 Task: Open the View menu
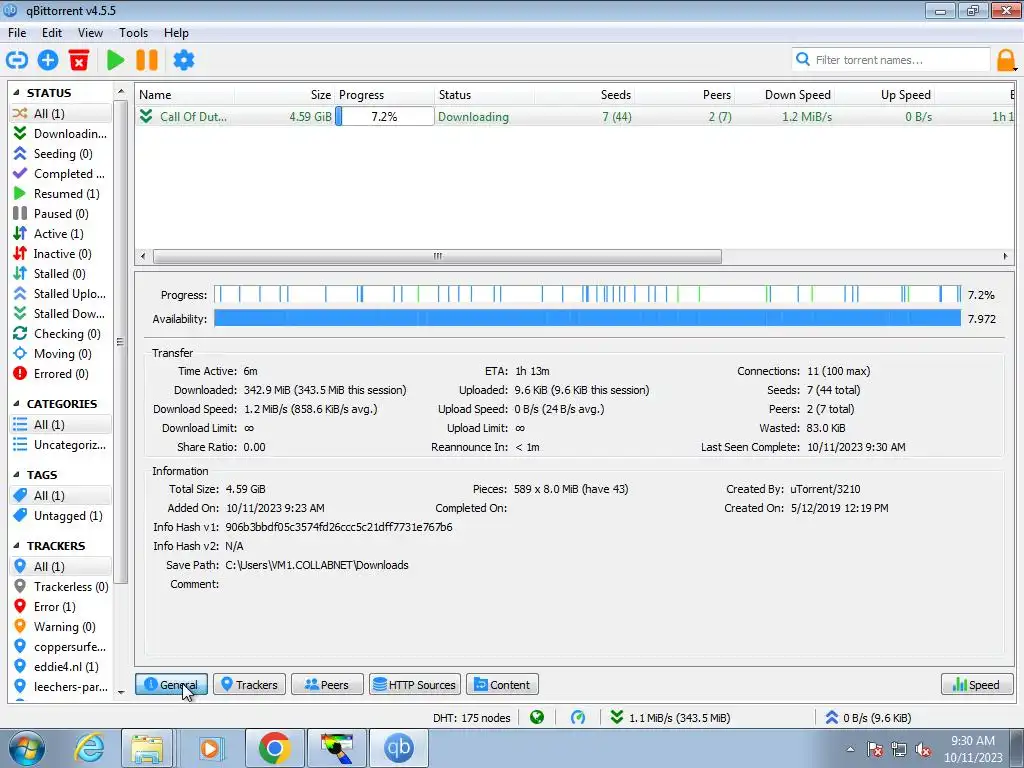coord(90,33)
